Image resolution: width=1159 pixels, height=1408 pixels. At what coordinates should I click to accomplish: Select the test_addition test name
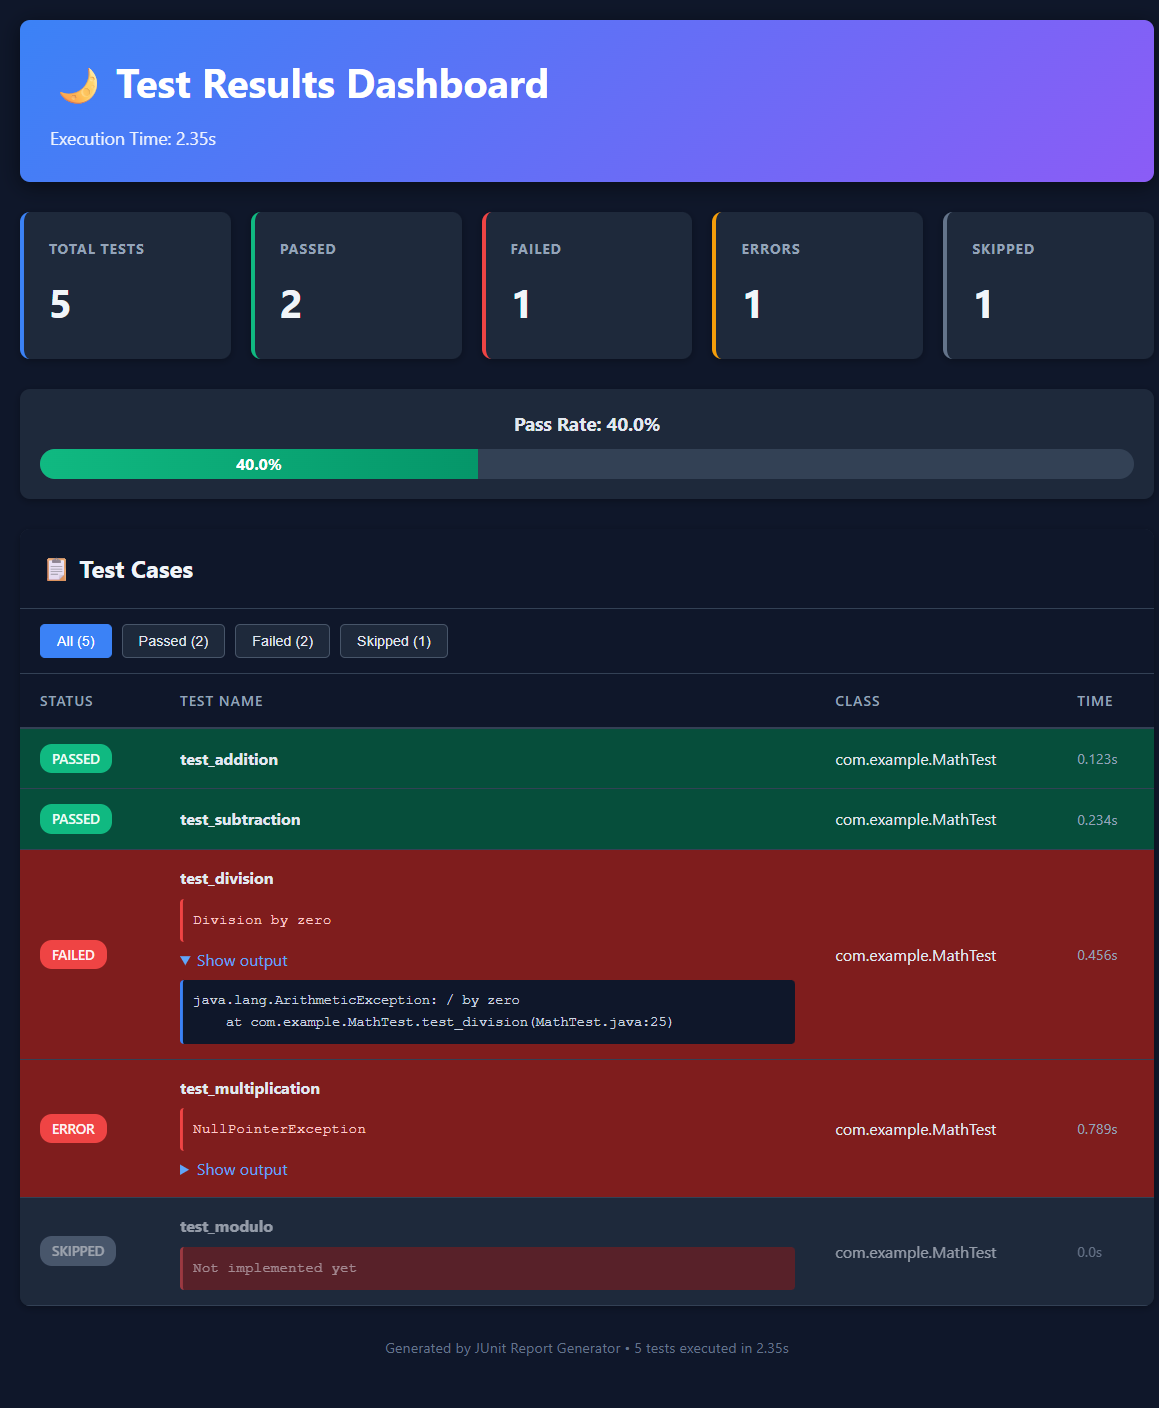pos(229,759)
